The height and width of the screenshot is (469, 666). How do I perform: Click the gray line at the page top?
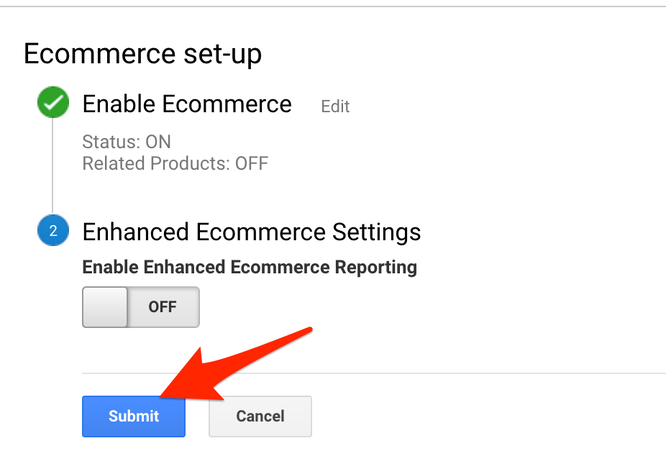point(333,6)
